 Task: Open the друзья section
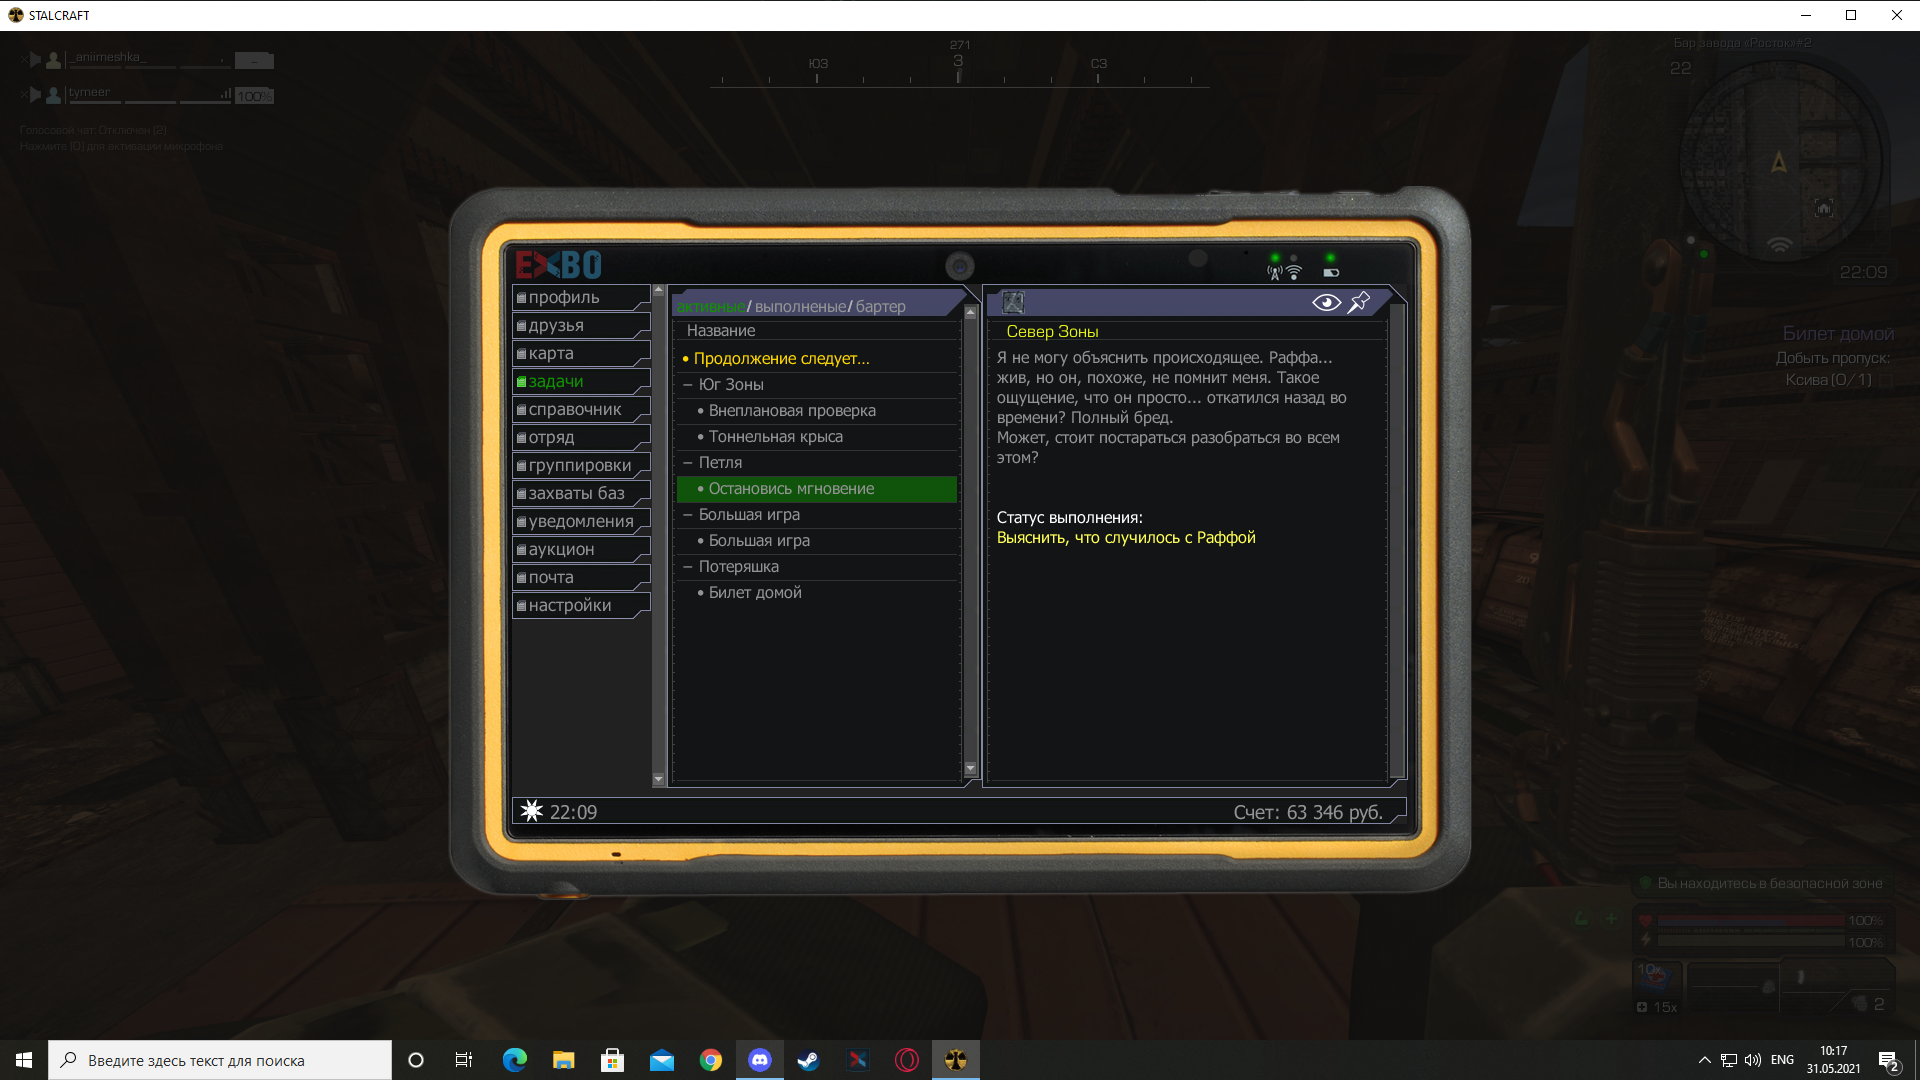coord(581,326)
